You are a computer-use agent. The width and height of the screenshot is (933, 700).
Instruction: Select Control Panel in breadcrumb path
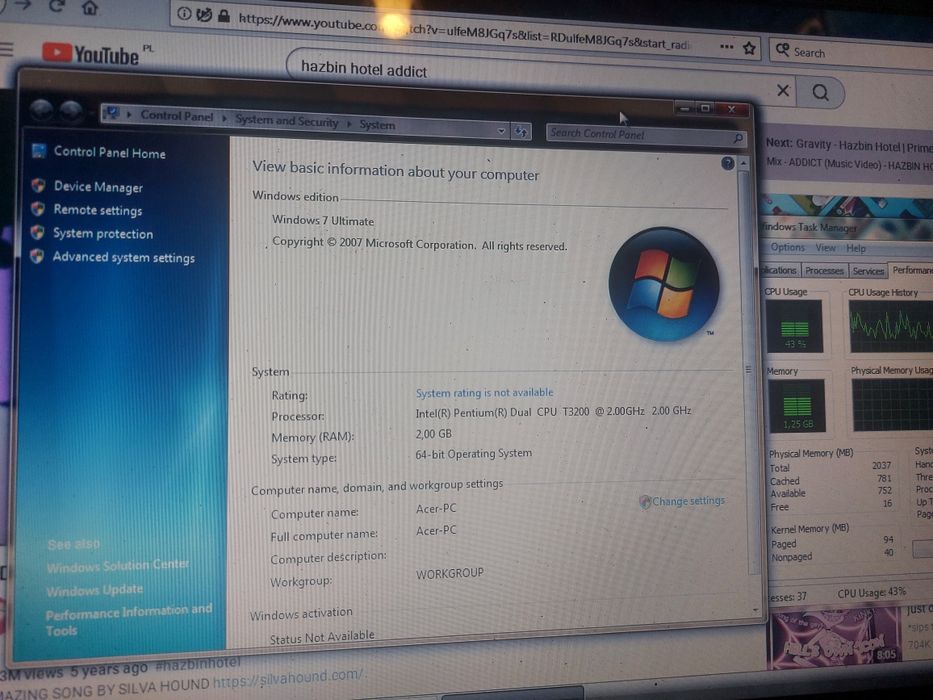177,117
